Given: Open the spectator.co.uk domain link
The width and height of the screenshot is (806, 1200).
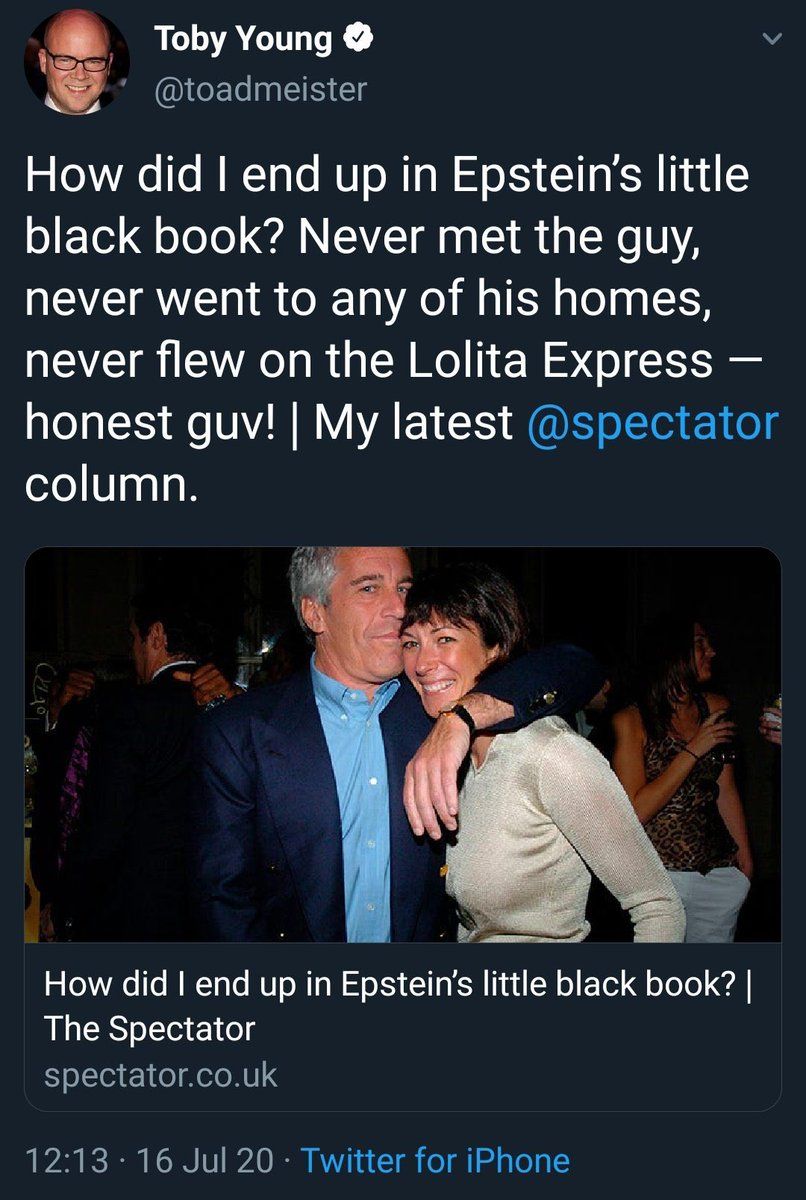Looking at the screenshot, I should coord(161,1075).
